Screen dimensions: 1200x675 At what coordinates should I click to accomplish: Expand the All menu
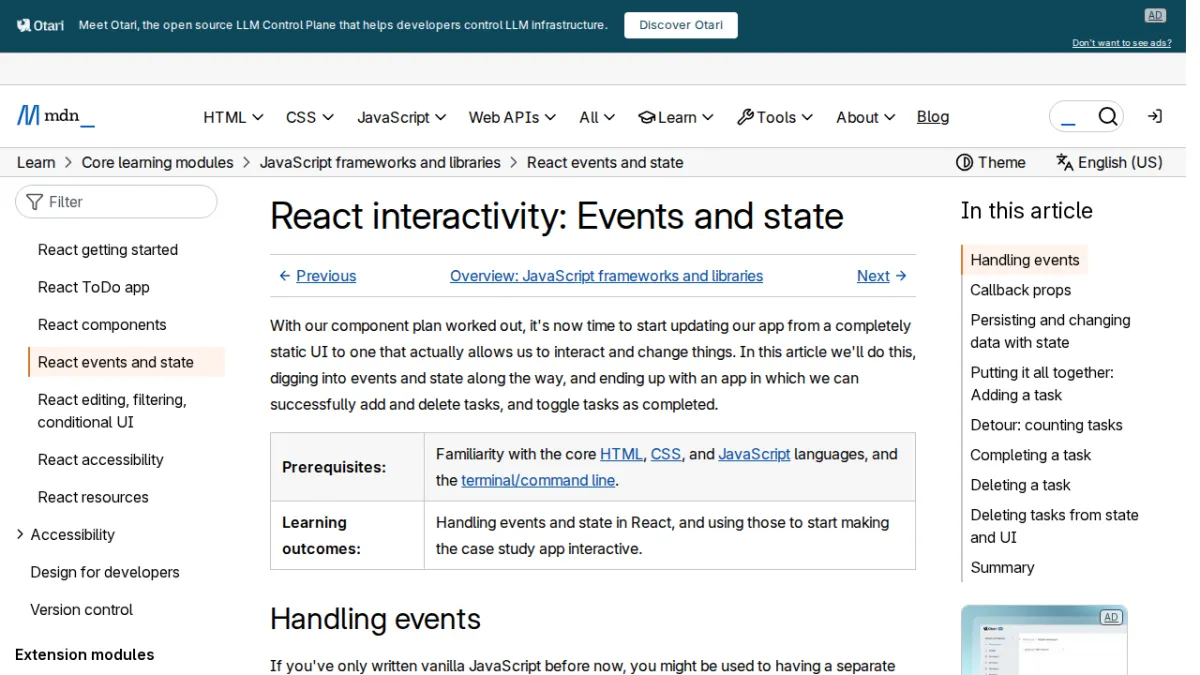point(597,117)
